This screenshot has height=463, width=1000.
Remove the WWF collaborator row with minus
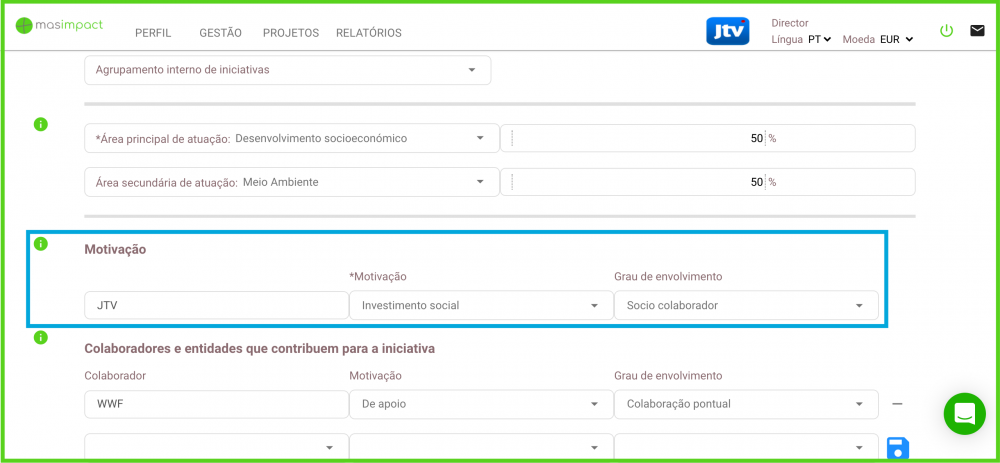click(897, 404)
